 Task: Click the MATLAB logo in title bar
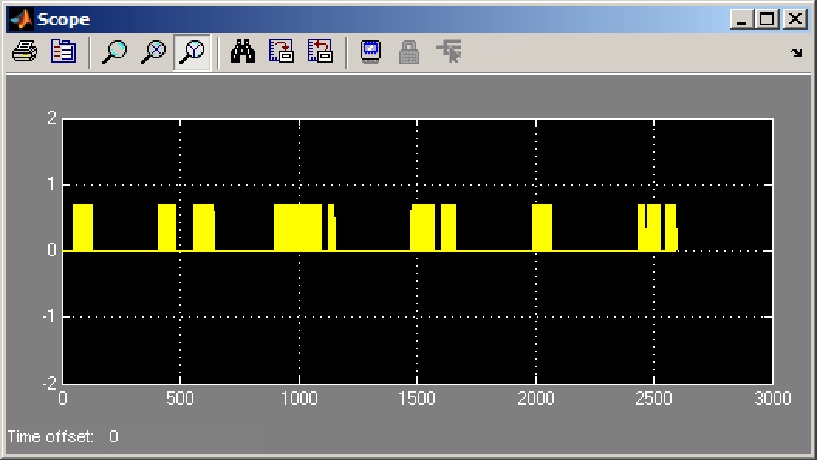(x=21, y=19)
